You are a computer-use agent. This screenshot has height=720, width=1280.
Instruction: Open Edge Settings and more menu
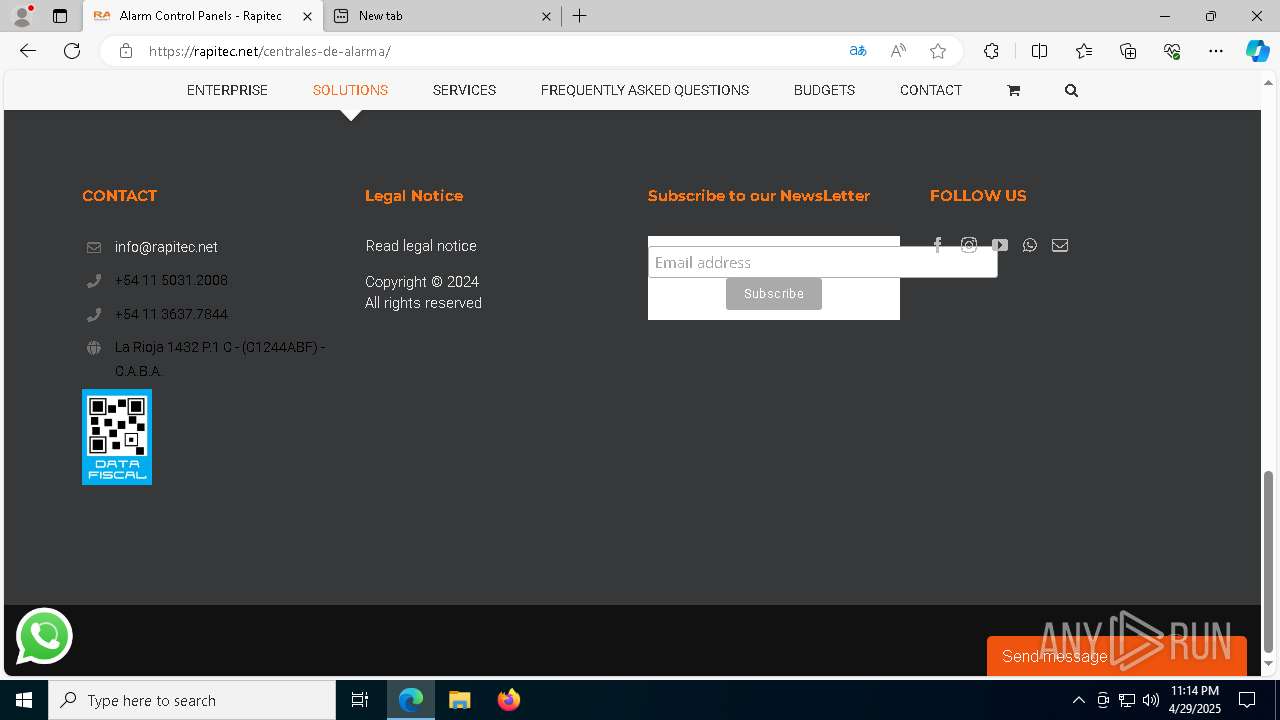pyautogui.click(x=1216, y=51)
